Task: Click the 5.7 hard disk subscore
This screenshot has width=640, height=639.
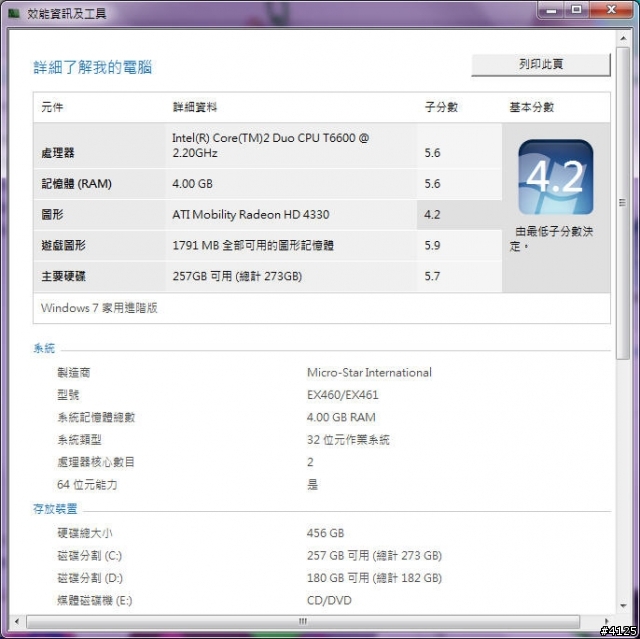Action: (432, 276)
